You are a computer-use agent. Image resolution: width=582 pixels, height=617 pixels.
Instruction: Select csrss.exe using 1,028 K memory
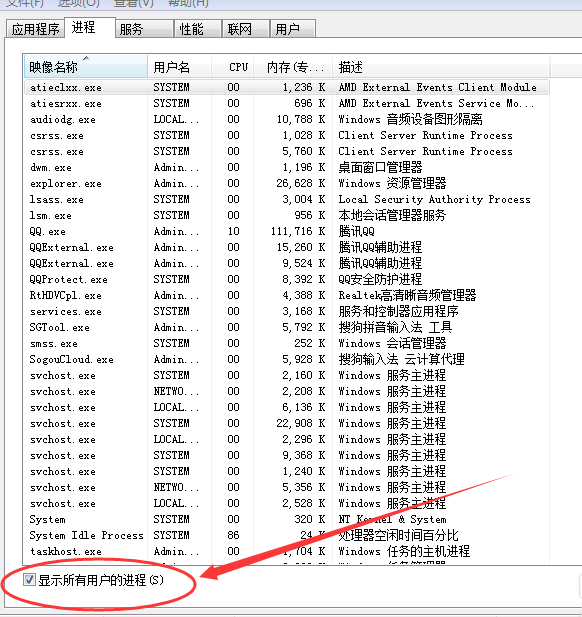[287, 135]
